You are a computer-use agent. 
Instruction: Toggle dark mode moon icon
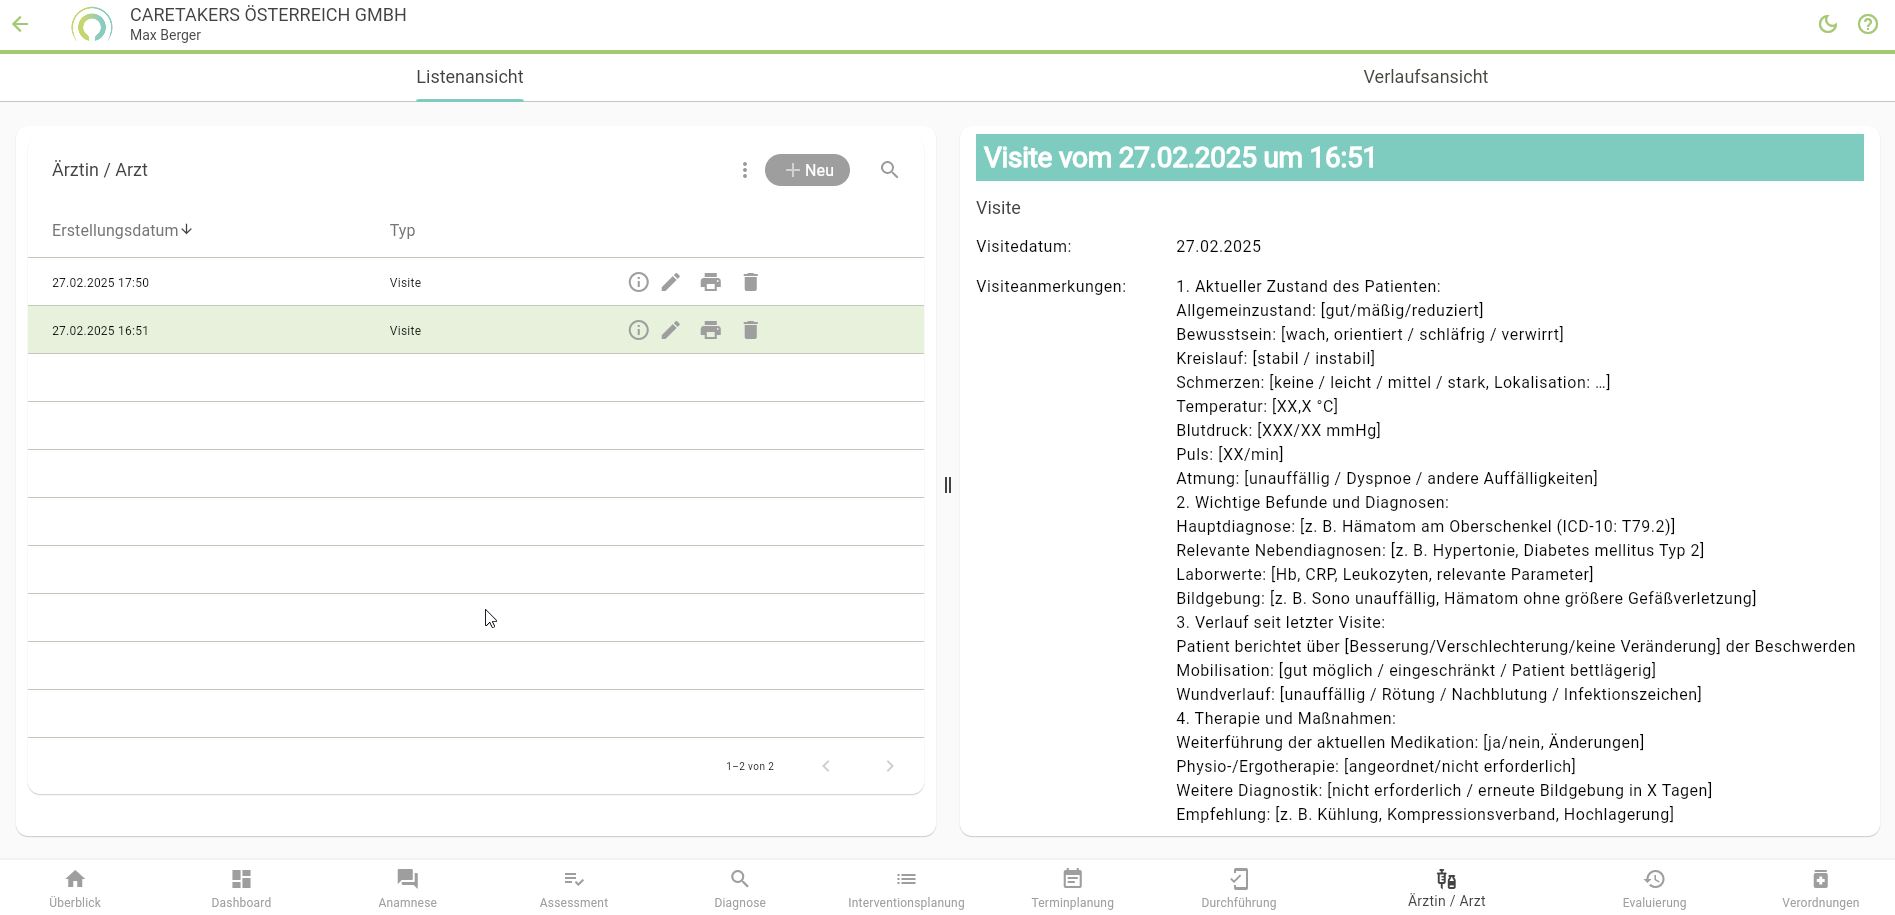1827,25
